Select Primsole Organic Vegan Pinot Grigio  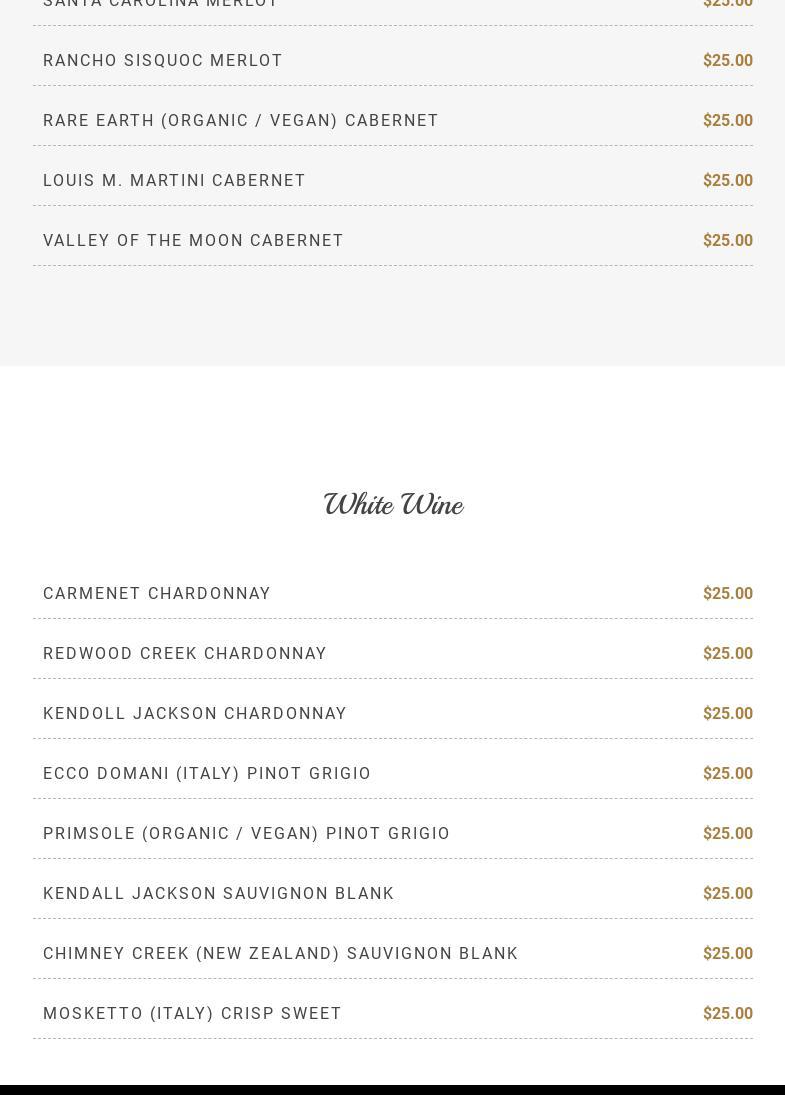tap(247, 834)
